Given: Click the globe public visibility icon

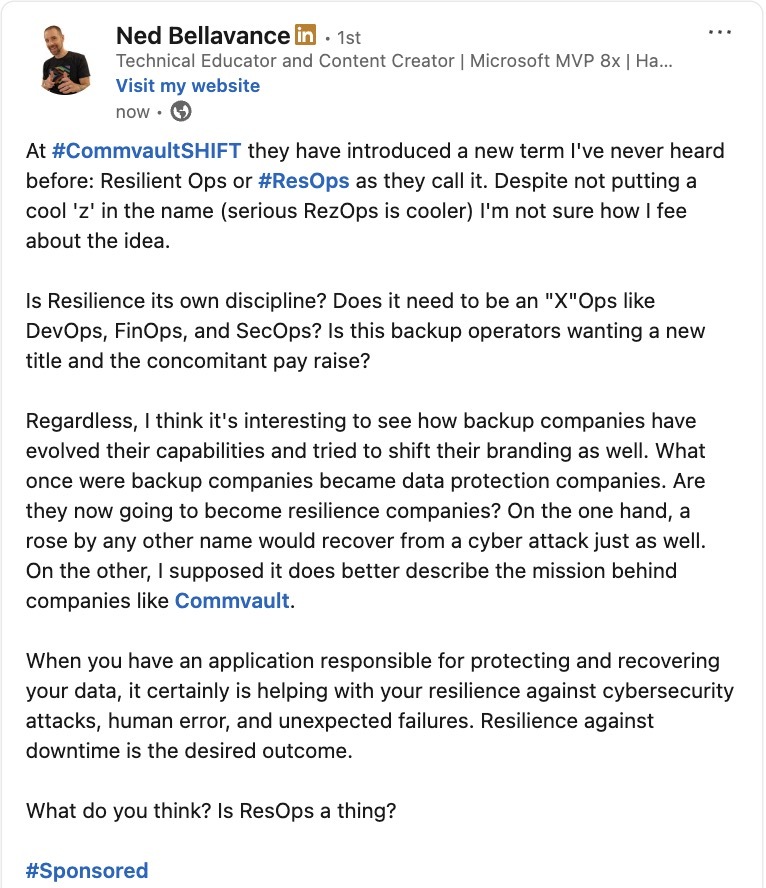Looking at the screenshot, I should click(x=180, y=111).
